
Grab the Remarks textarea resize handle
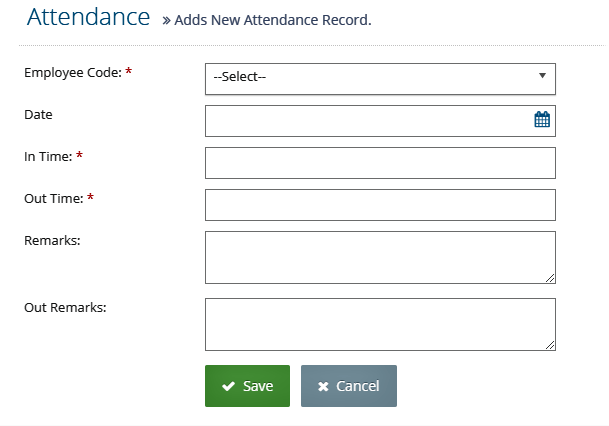click(x=550, y=278)
